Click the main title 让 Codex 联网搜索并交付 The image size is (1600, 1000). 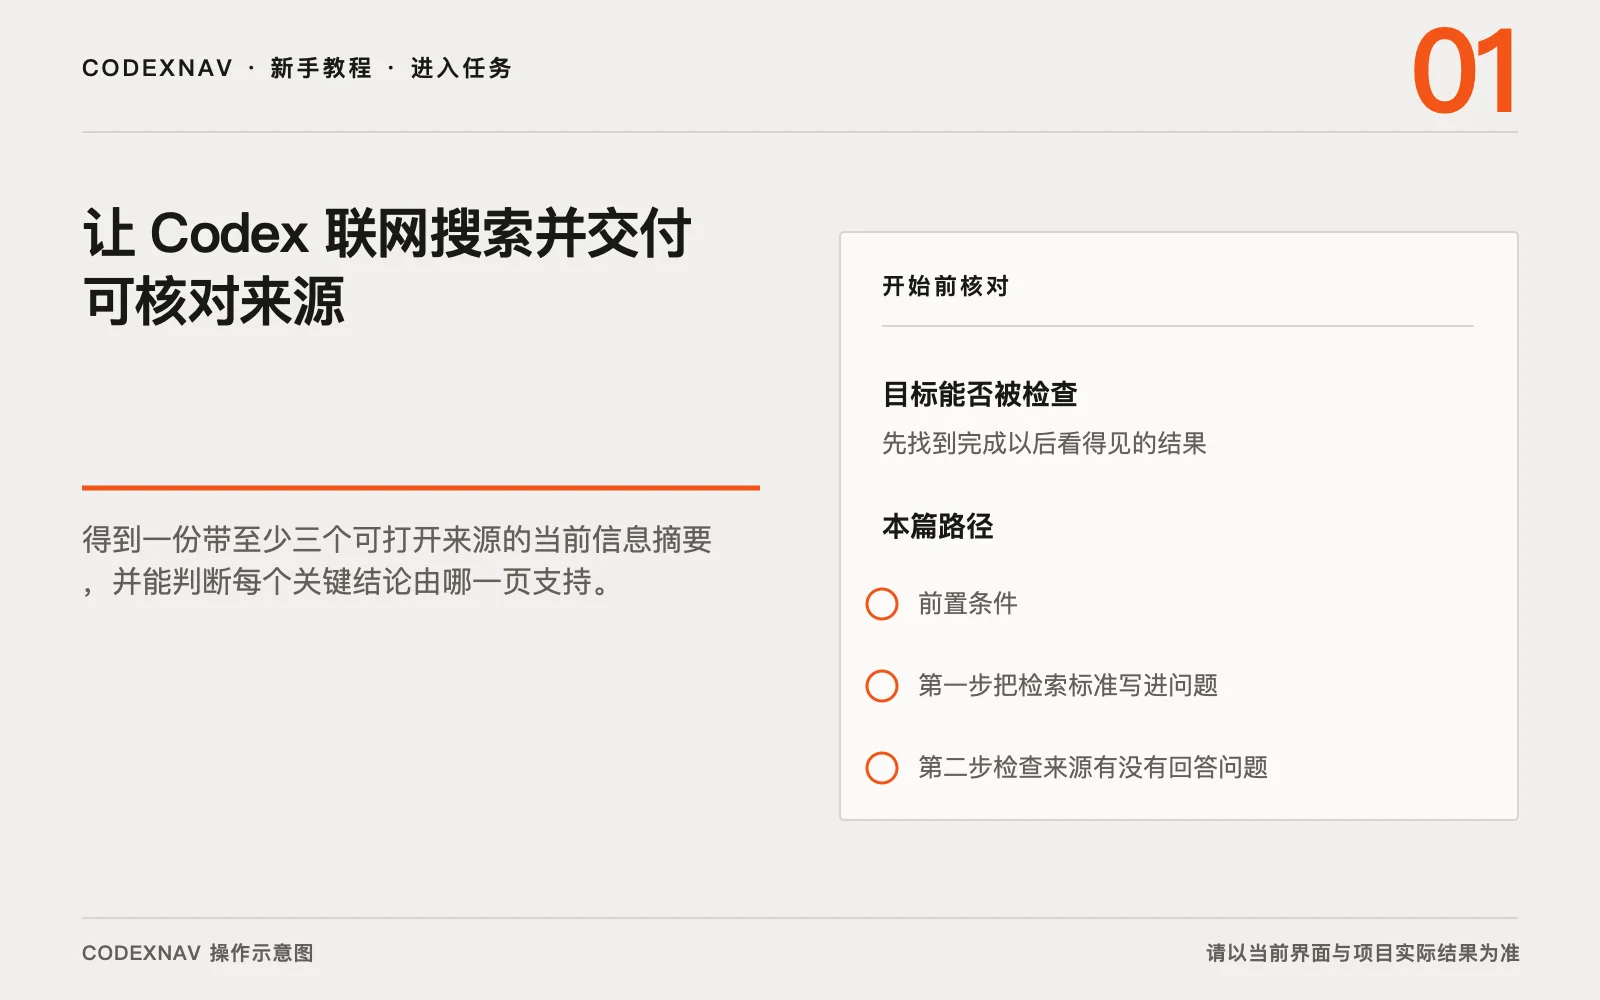click(x=387, y=234)
